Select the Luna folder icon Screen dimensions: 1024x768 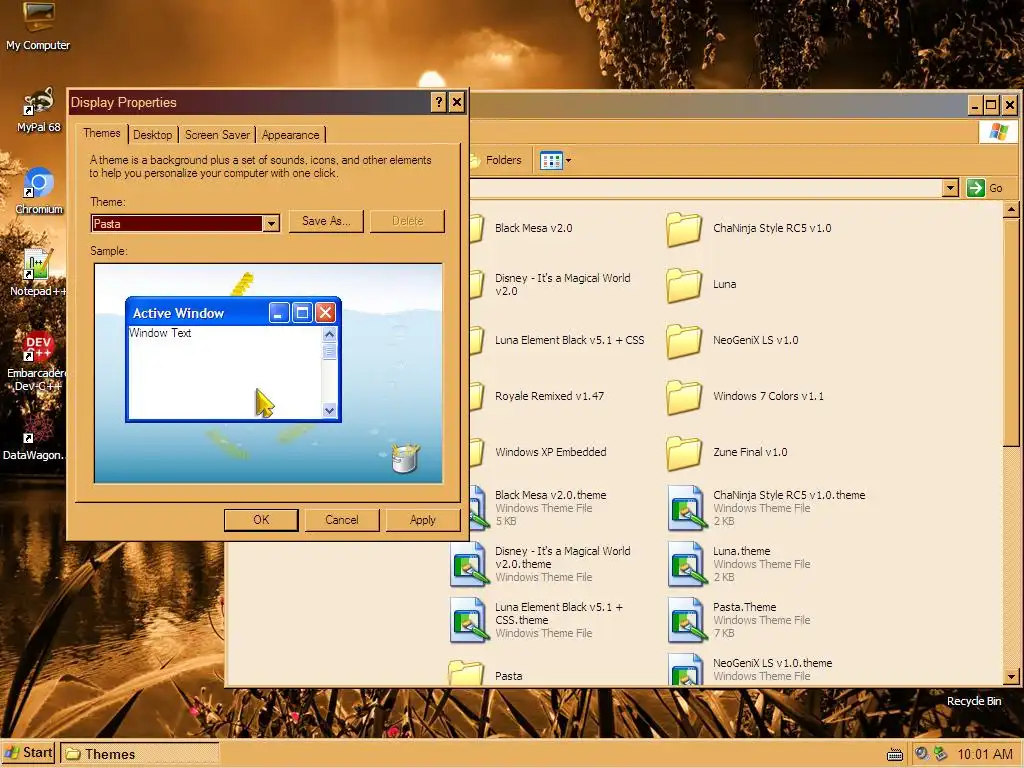point(684,285)
